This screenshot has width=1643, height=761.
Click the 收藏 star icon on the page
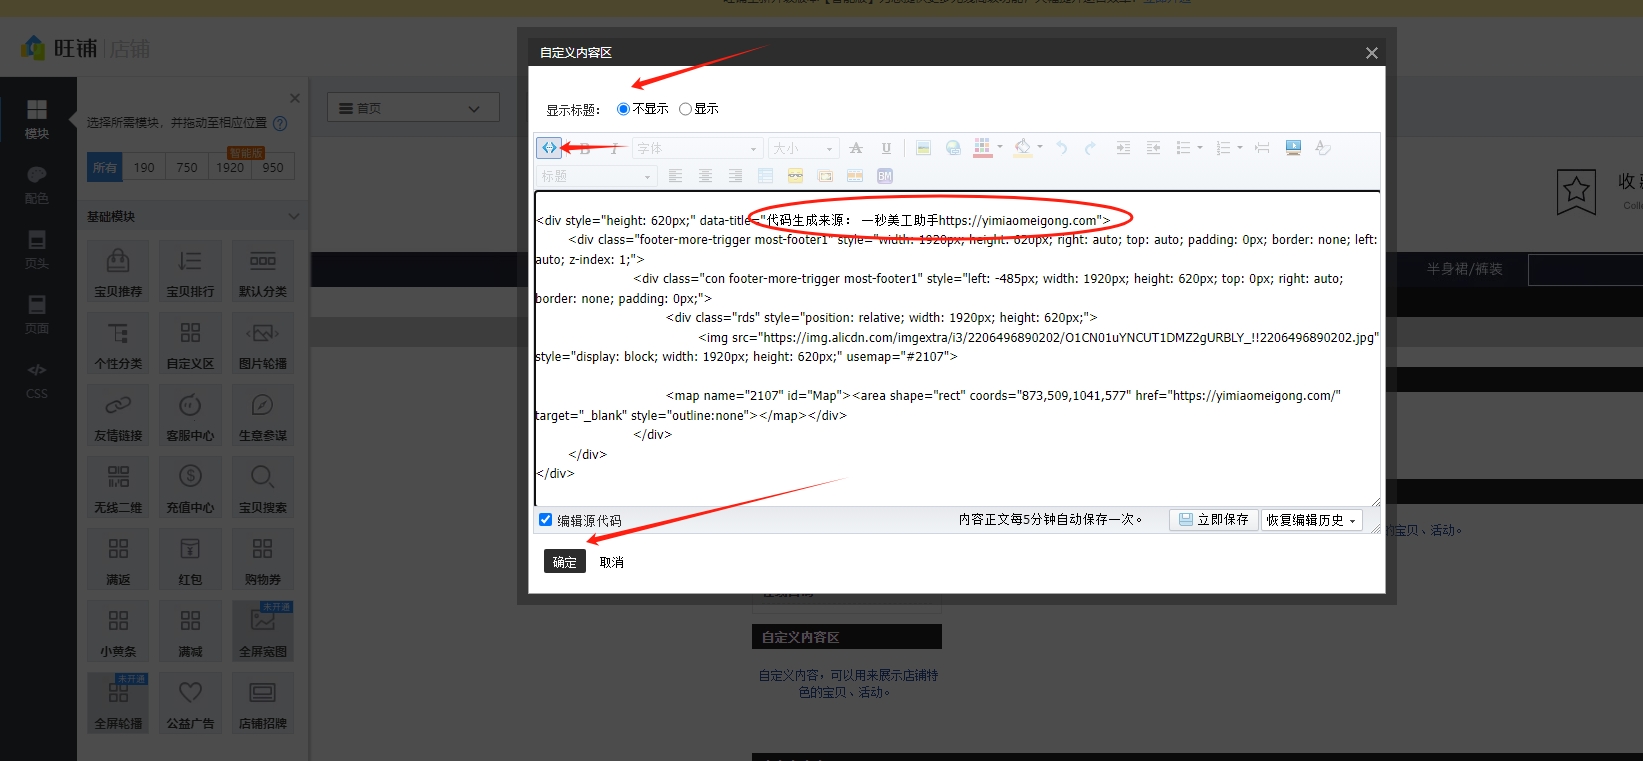coord(1576,191)
